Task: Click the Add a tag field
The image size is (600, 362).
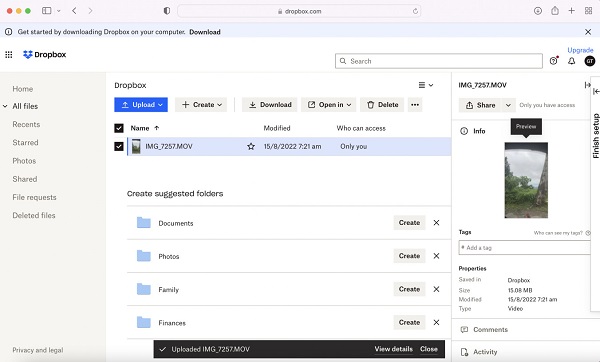Action: tap(524, 248)
